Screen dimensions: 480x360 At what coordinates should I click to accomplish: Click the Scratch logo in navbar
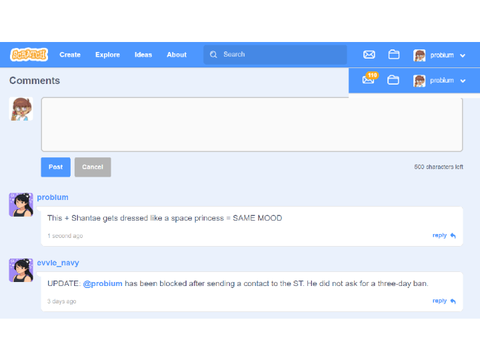click(29, 55)
